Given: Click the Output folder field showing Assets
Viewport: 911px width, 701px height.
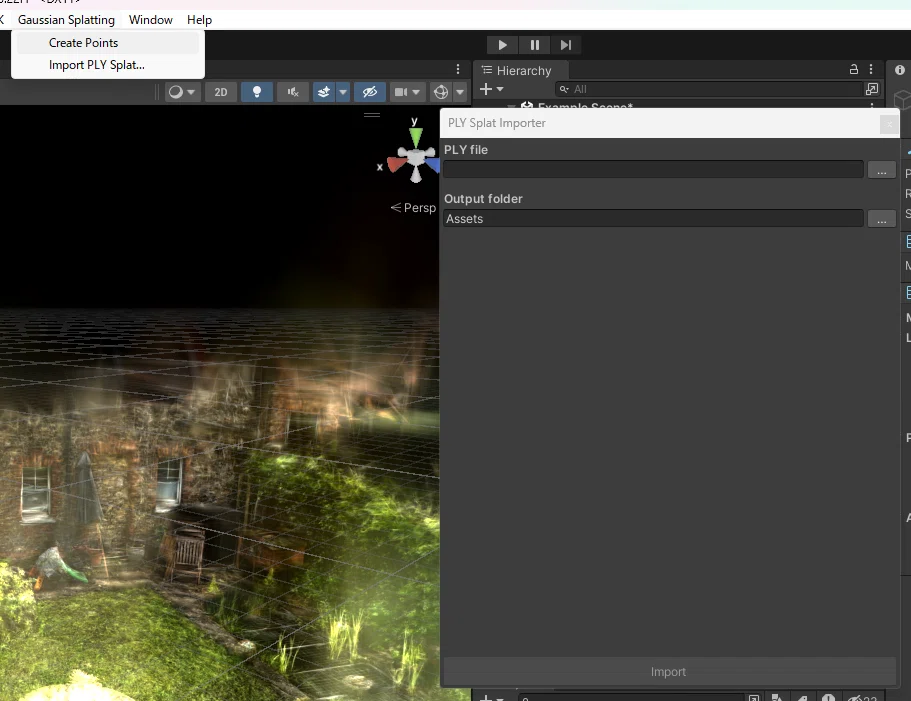Looking at the screenshot, I should 653,218.
